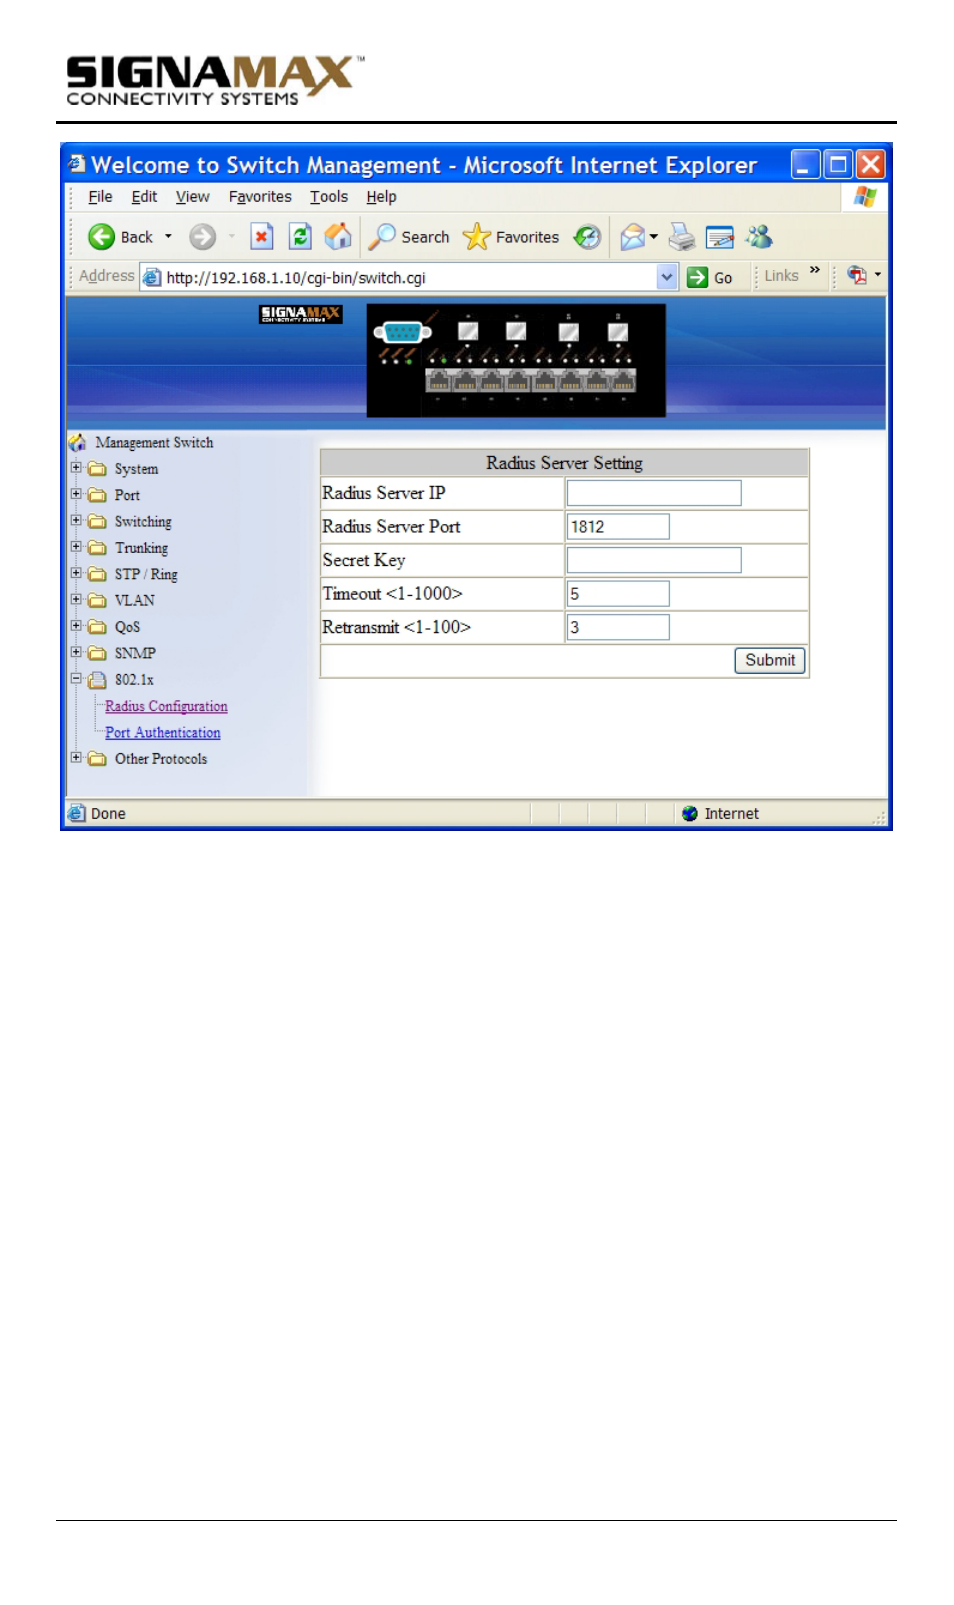Click the Submit button

[770, 660]
